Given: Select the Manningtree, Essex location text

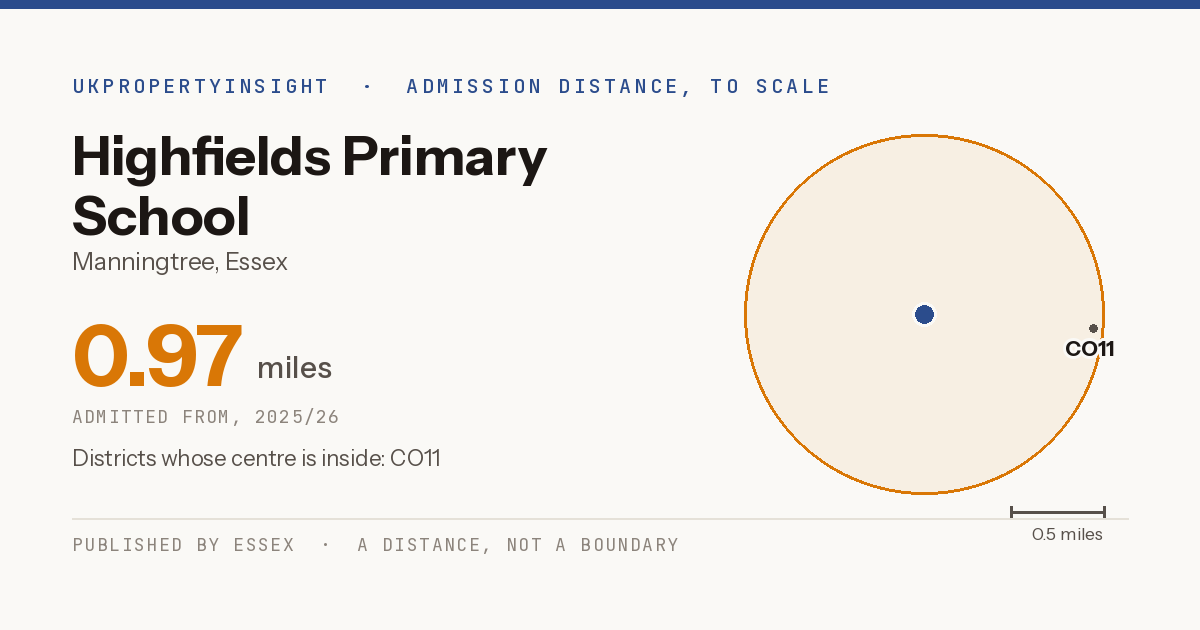Looking at the screenshot, I should coord(180,262).
